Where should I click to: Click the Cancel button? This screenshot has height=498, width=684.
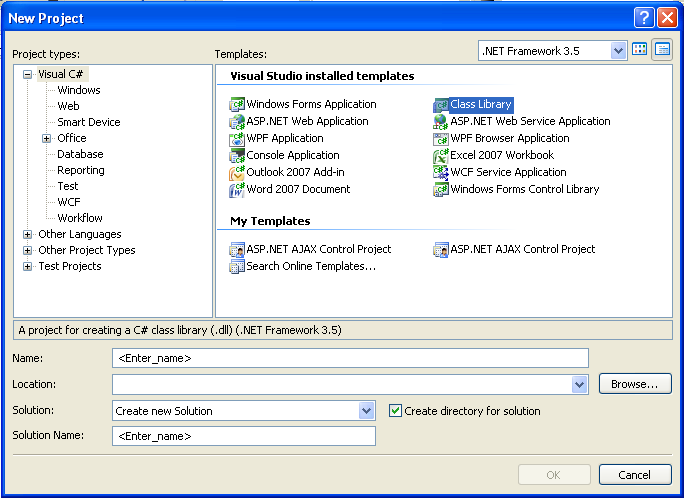tap(635, 474)
